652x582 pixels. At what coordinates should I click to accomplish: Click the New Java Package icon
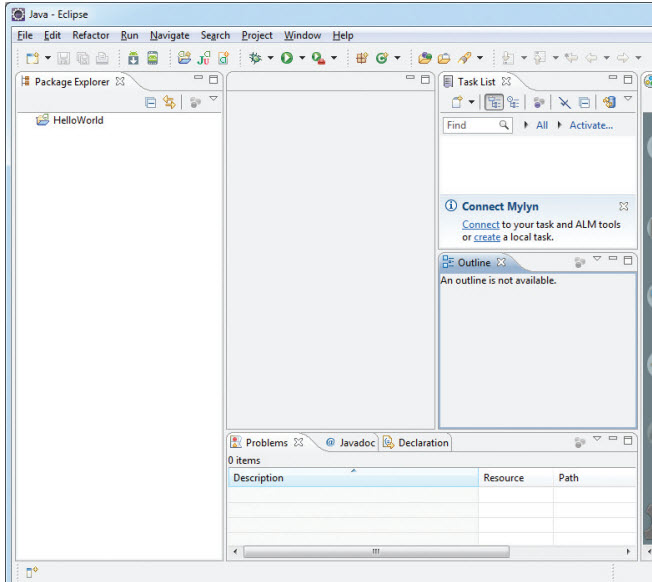pos(362,58)
